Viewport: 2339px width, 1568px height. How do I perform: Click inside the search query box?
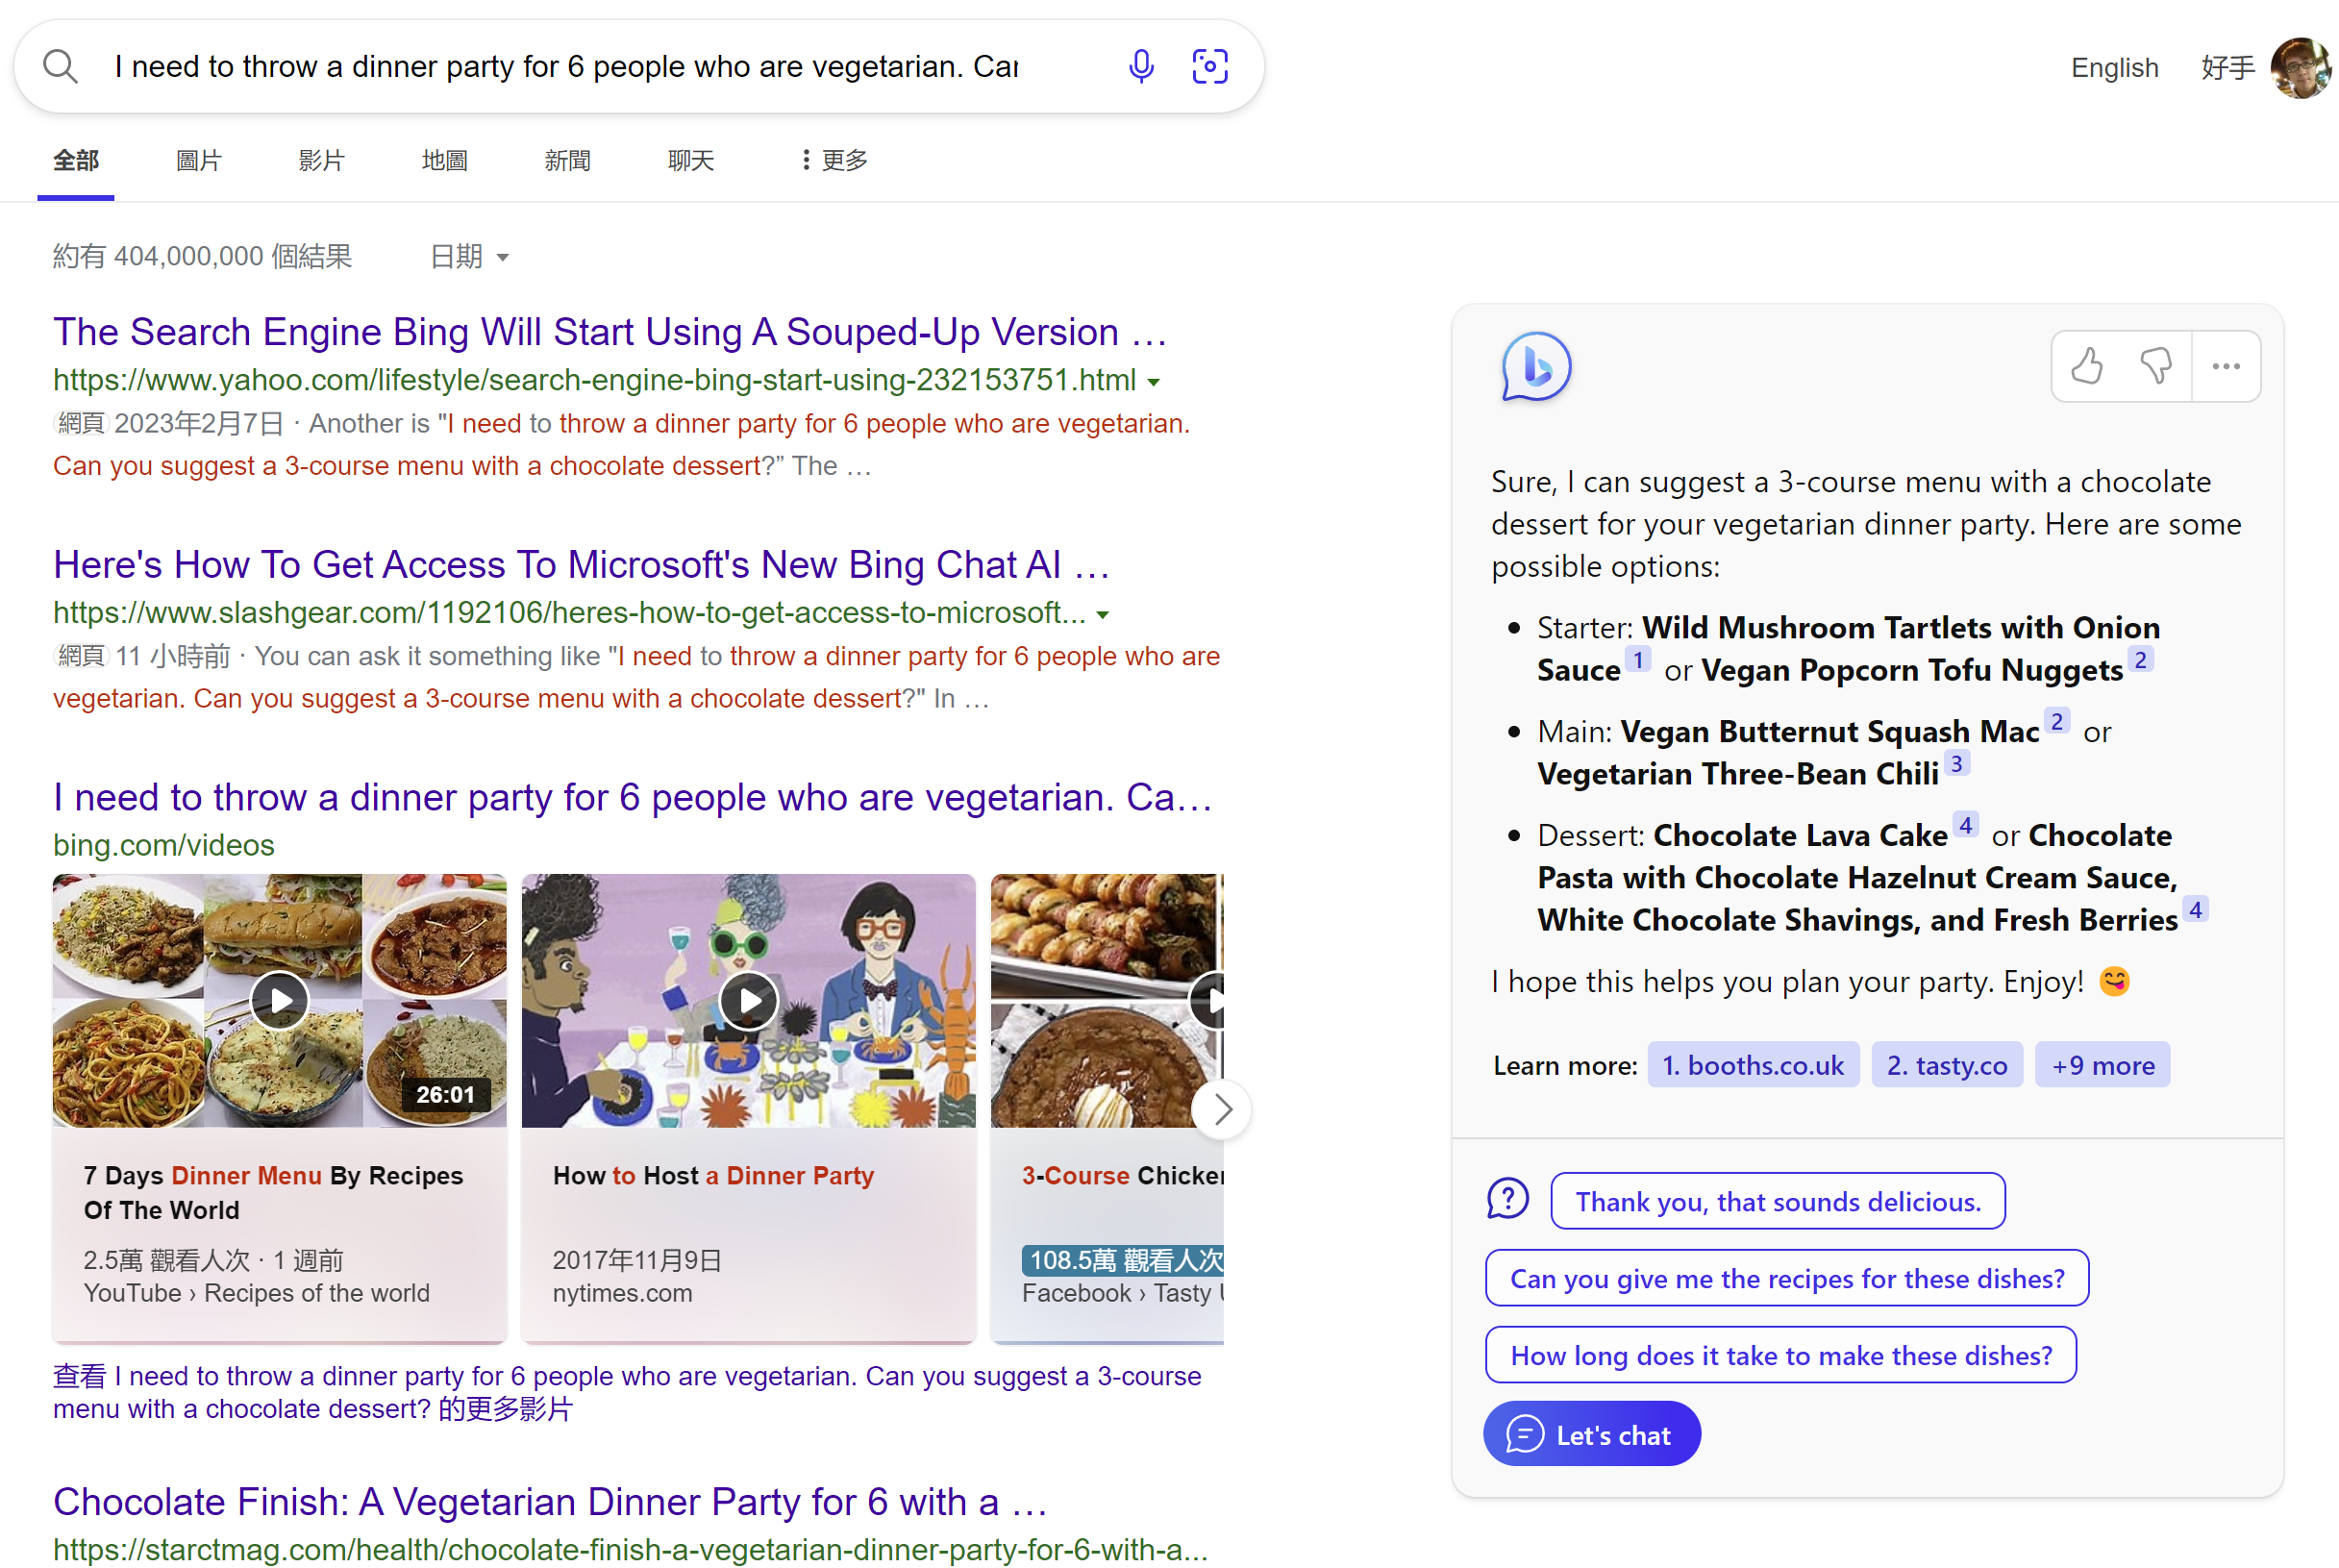point(565,66)
